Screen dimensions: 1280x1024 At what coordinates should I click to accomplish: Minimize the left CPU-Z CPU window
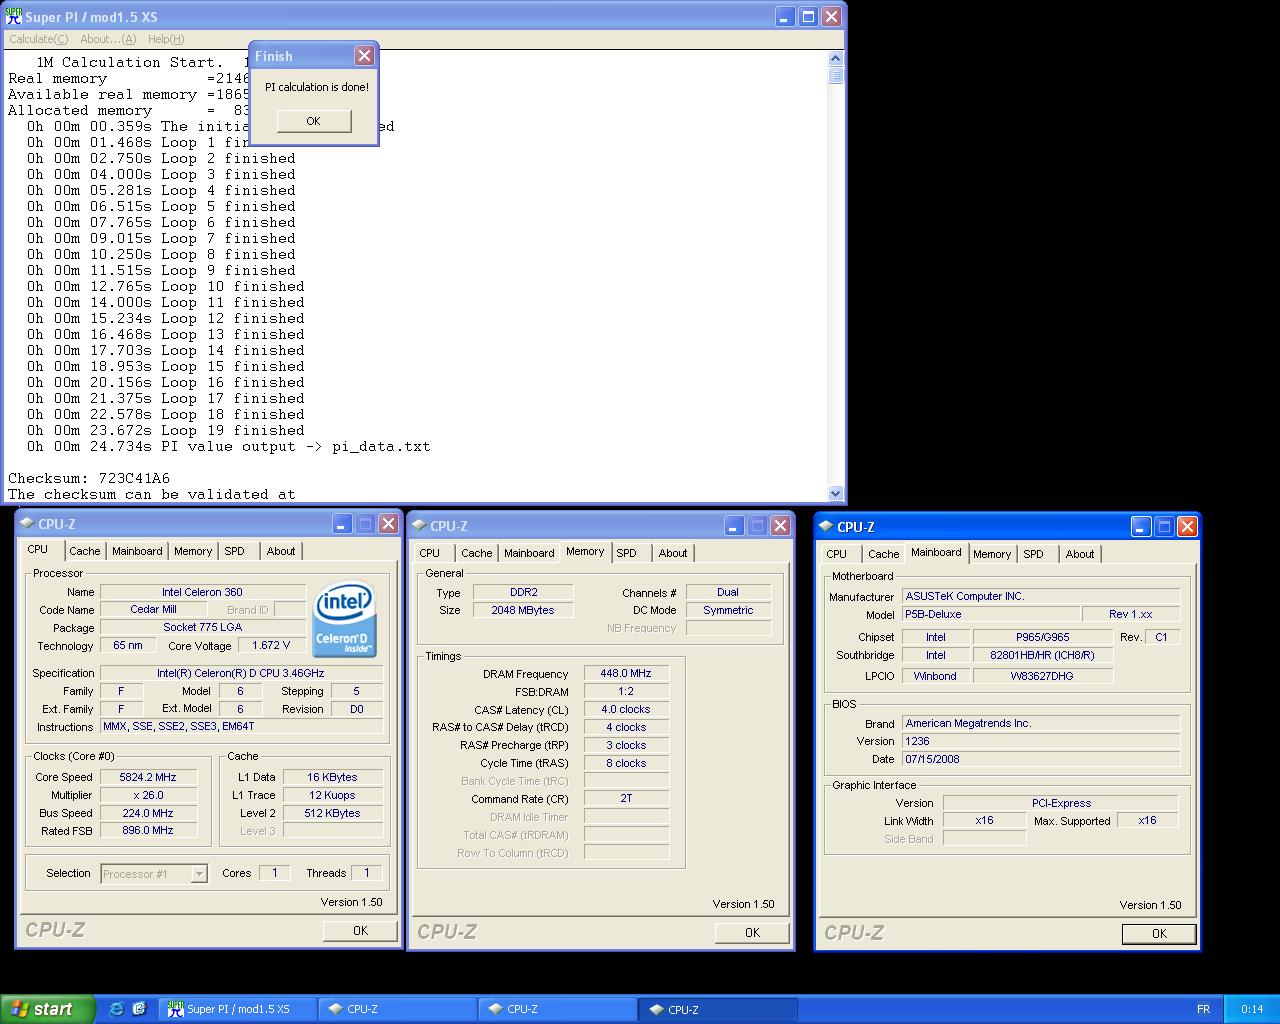pyautogui.click(x=342, y=524)
